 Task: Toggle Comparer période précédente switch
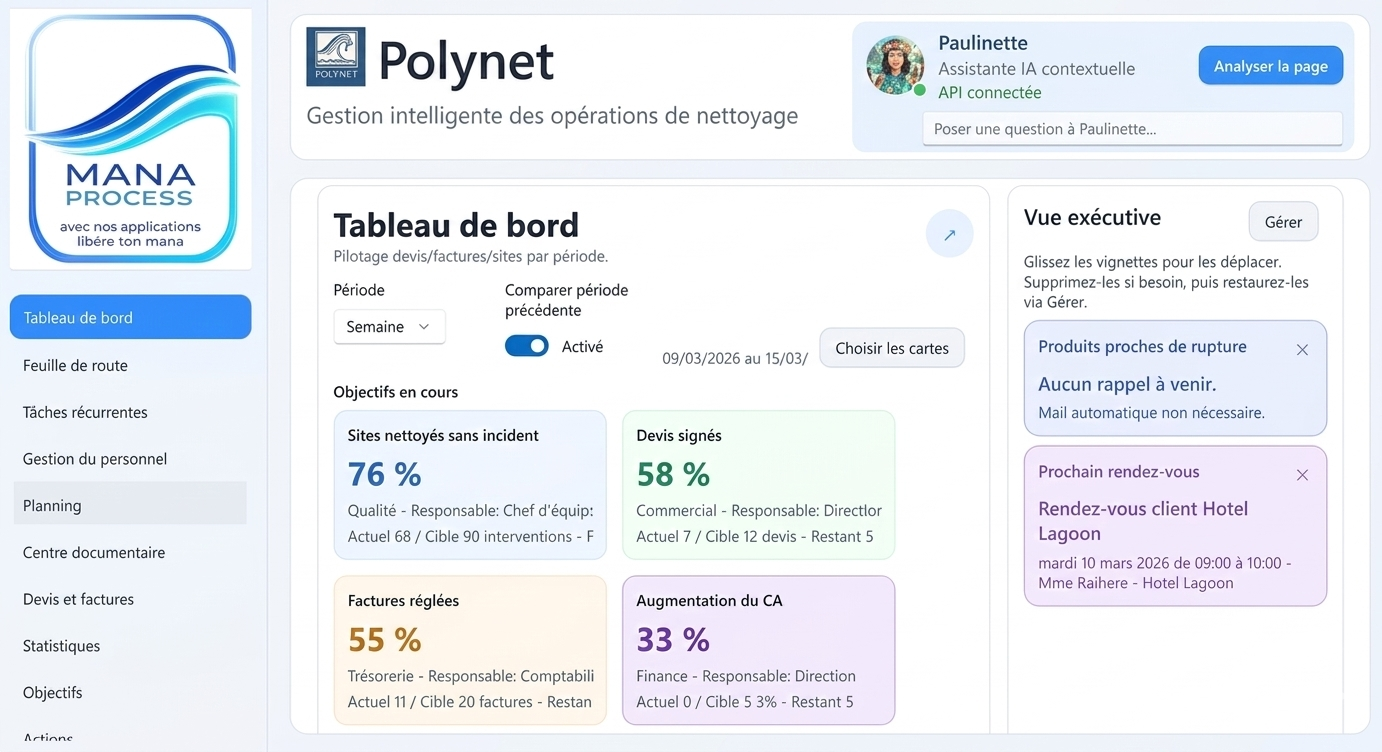point(527,346)
